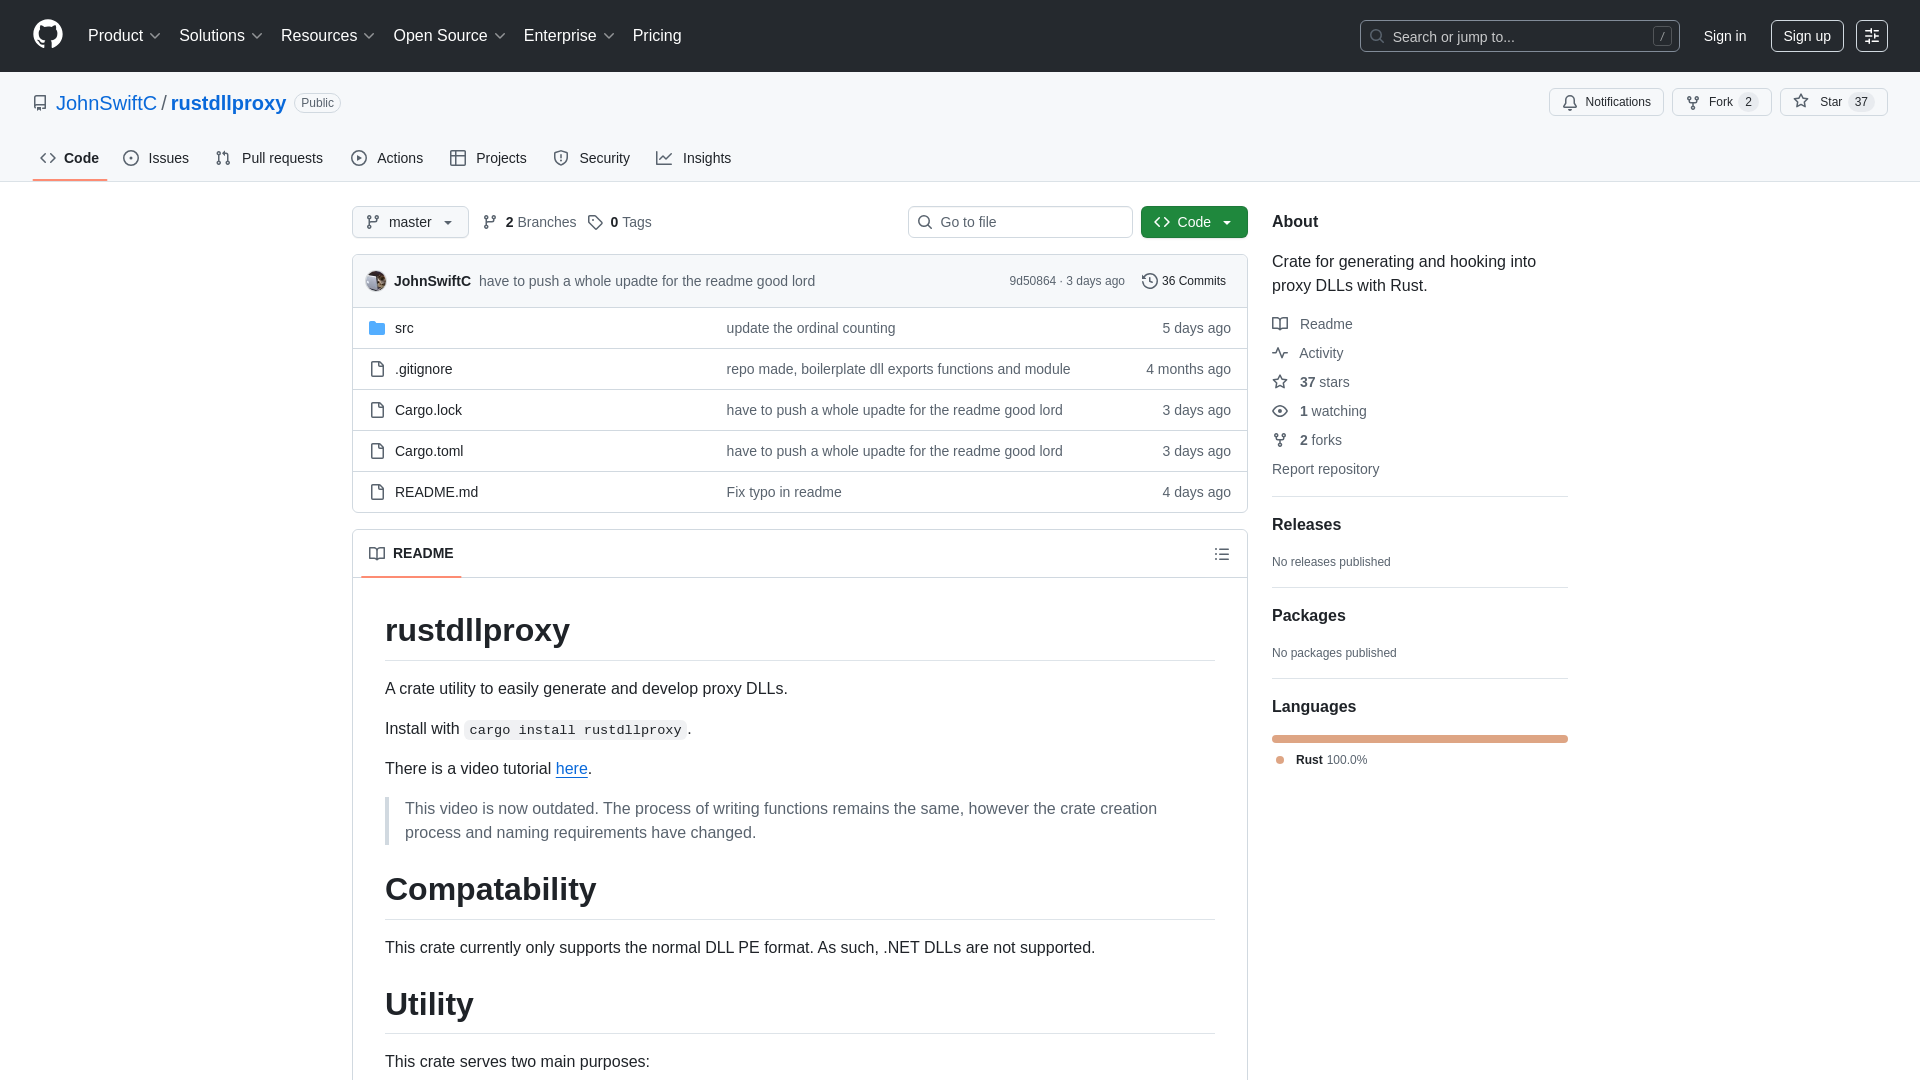Fork the rustdllproxy repository

click(1721, 102)
